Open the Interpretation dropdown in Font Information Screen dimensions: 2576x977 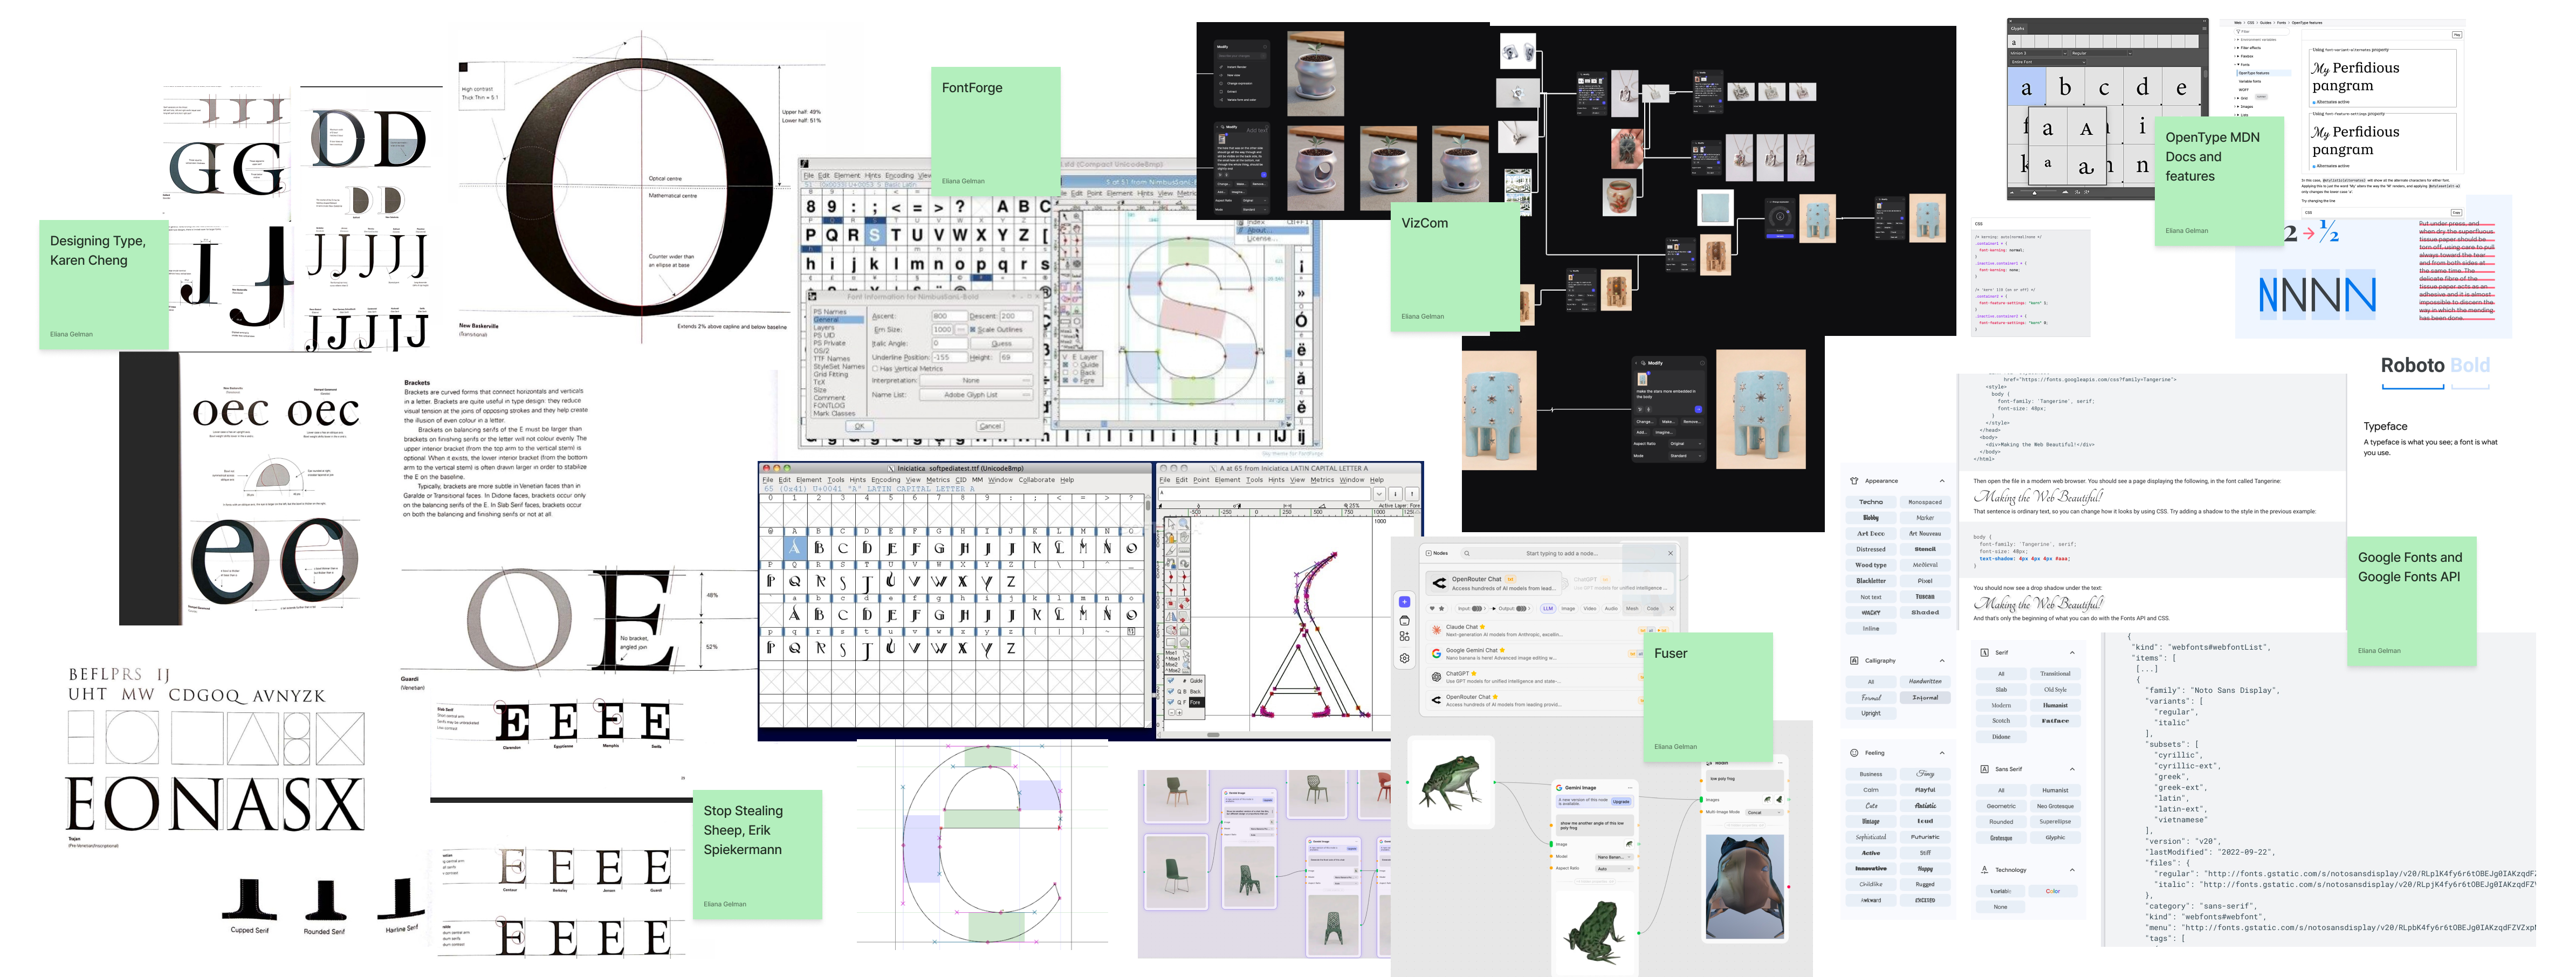pos(977,381)
